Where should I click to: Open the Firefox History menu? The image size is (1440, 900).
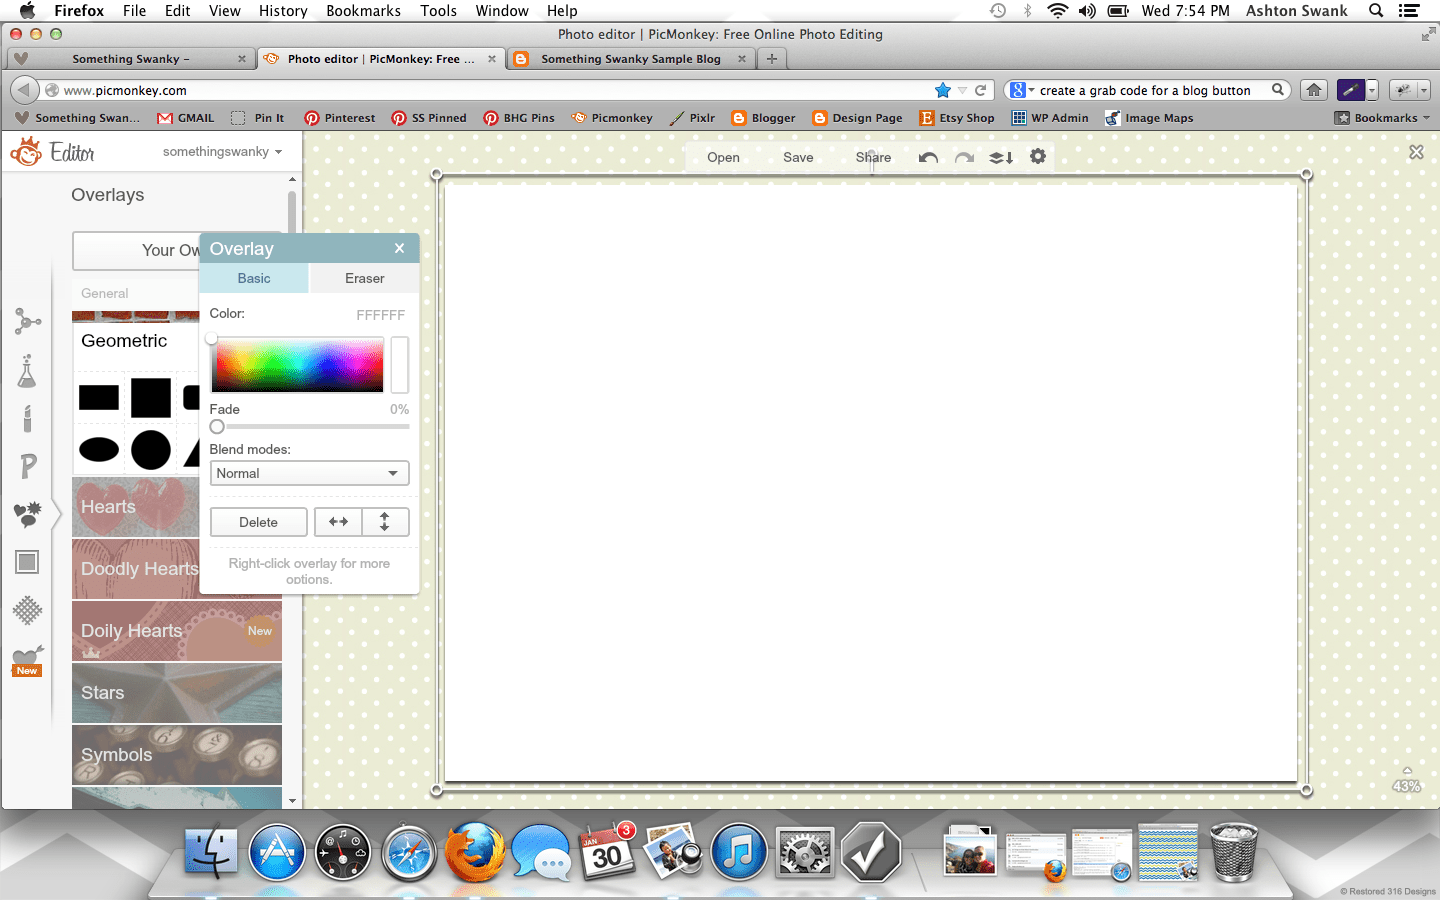(283, 11)
